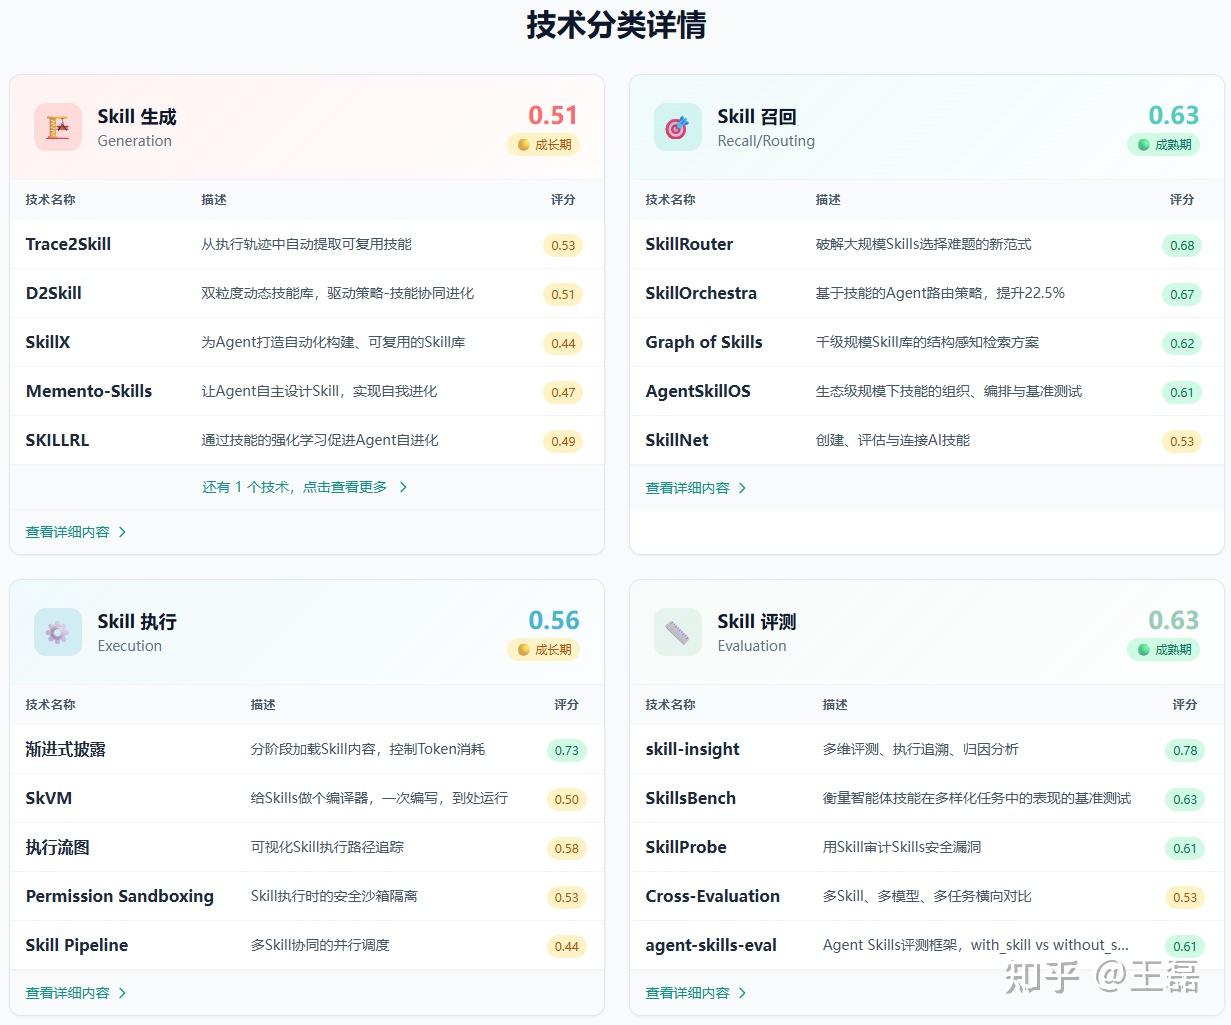
Task: Click the 成长期 badge on Skill 执行
Action: tap(543, 650)
